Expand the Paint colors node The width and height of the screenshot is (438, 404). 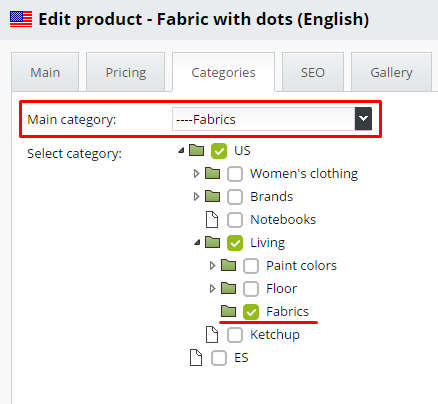pos(212,266)
